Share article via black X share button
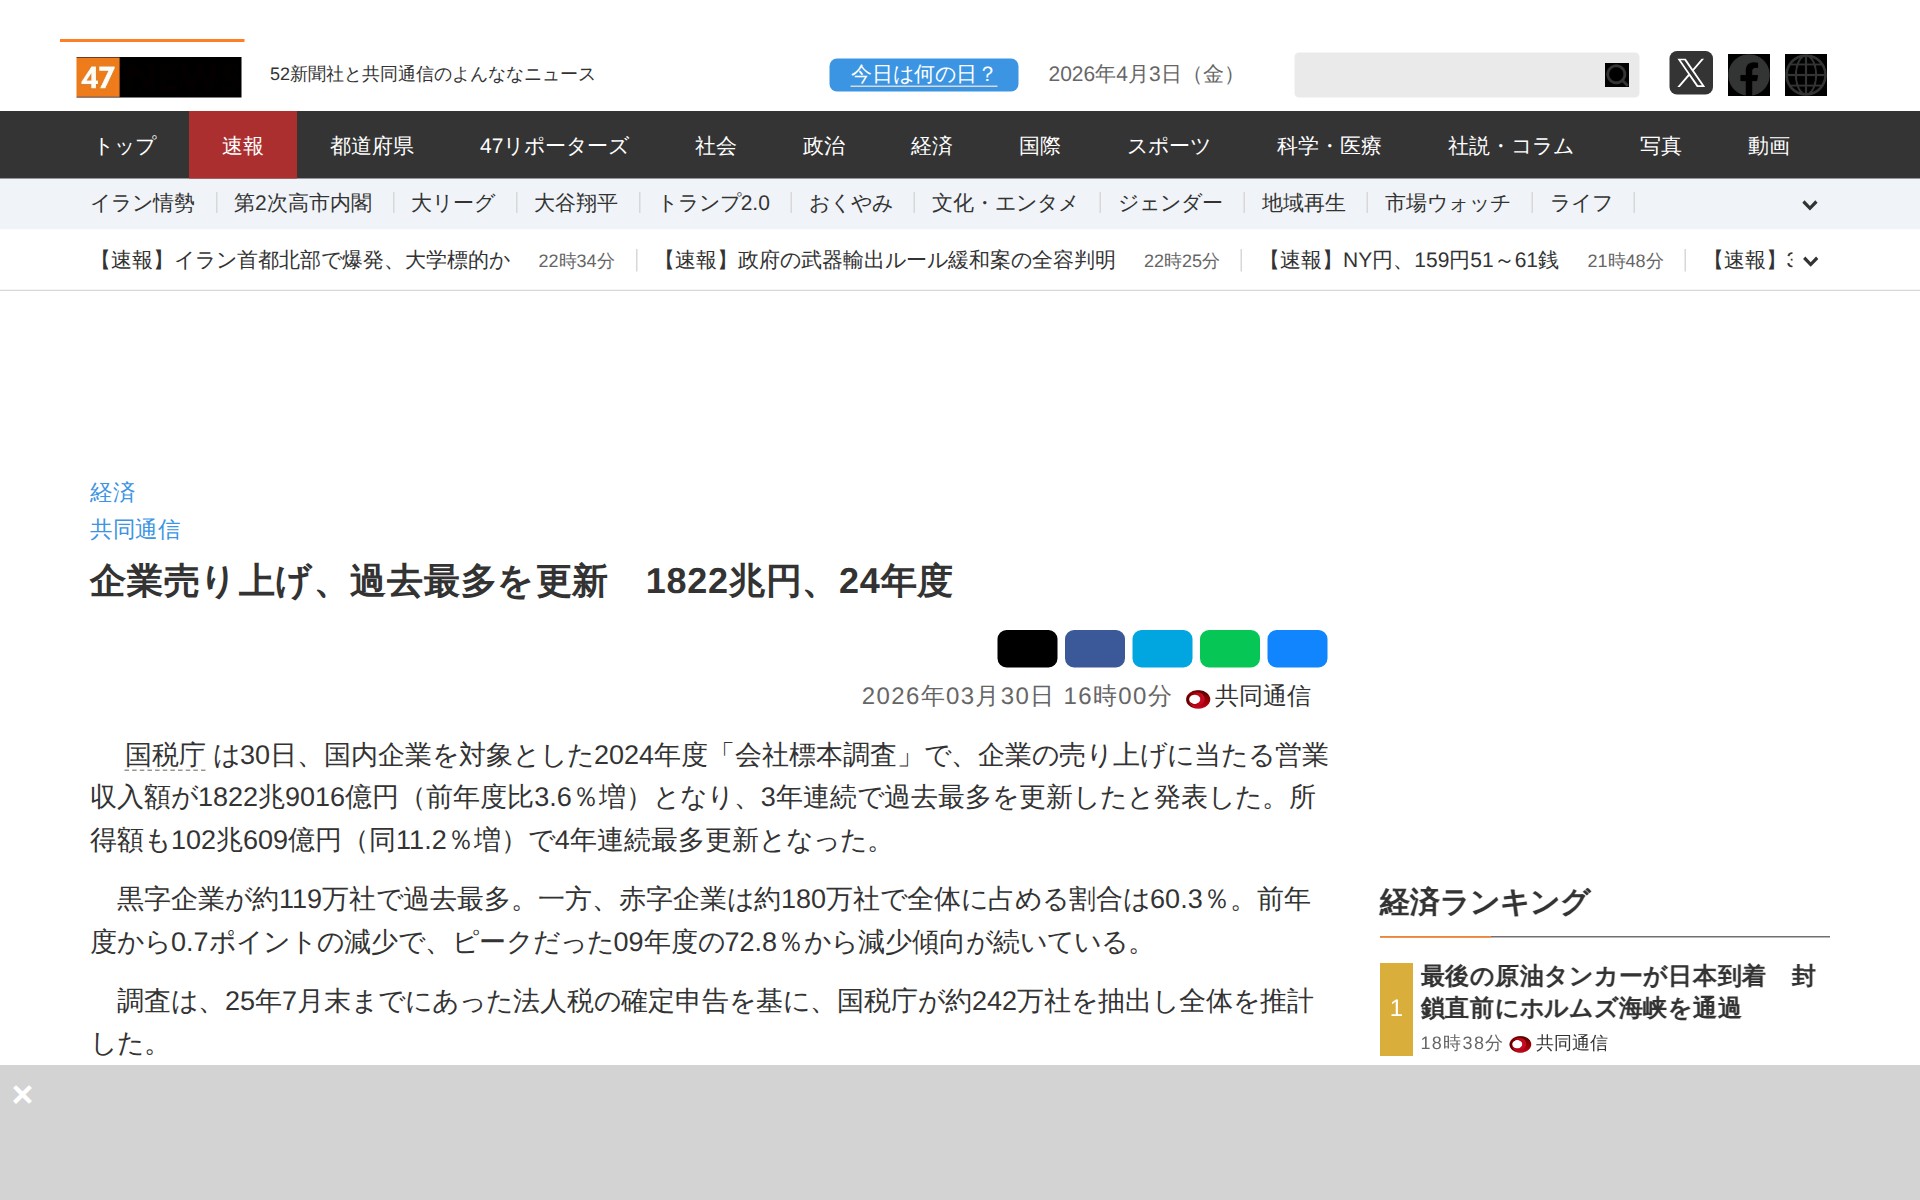The width and height of the screenshot is (1920, 1200). 1026,649
